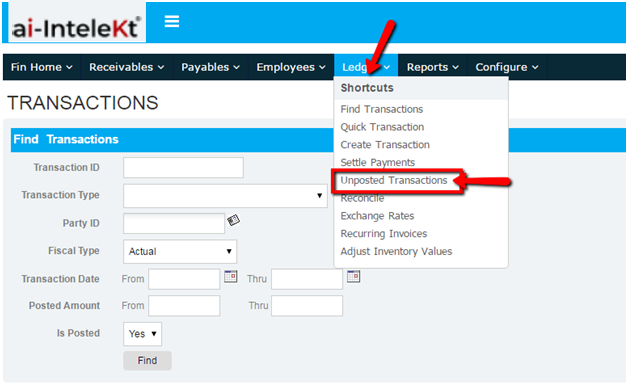Image resolution: width=628 pixels, height=387 pixels.
Task: Open Unposted Transactions shortcut
Action: (x=394, y=180)
